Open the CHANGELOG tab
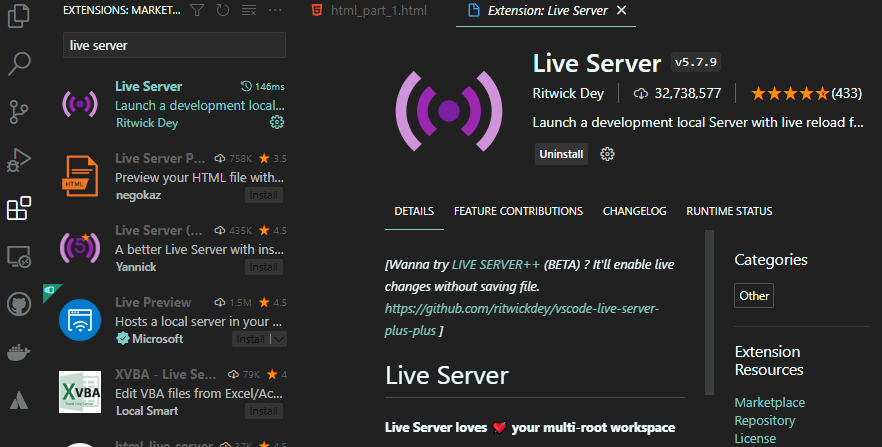 tap(634, 211)
